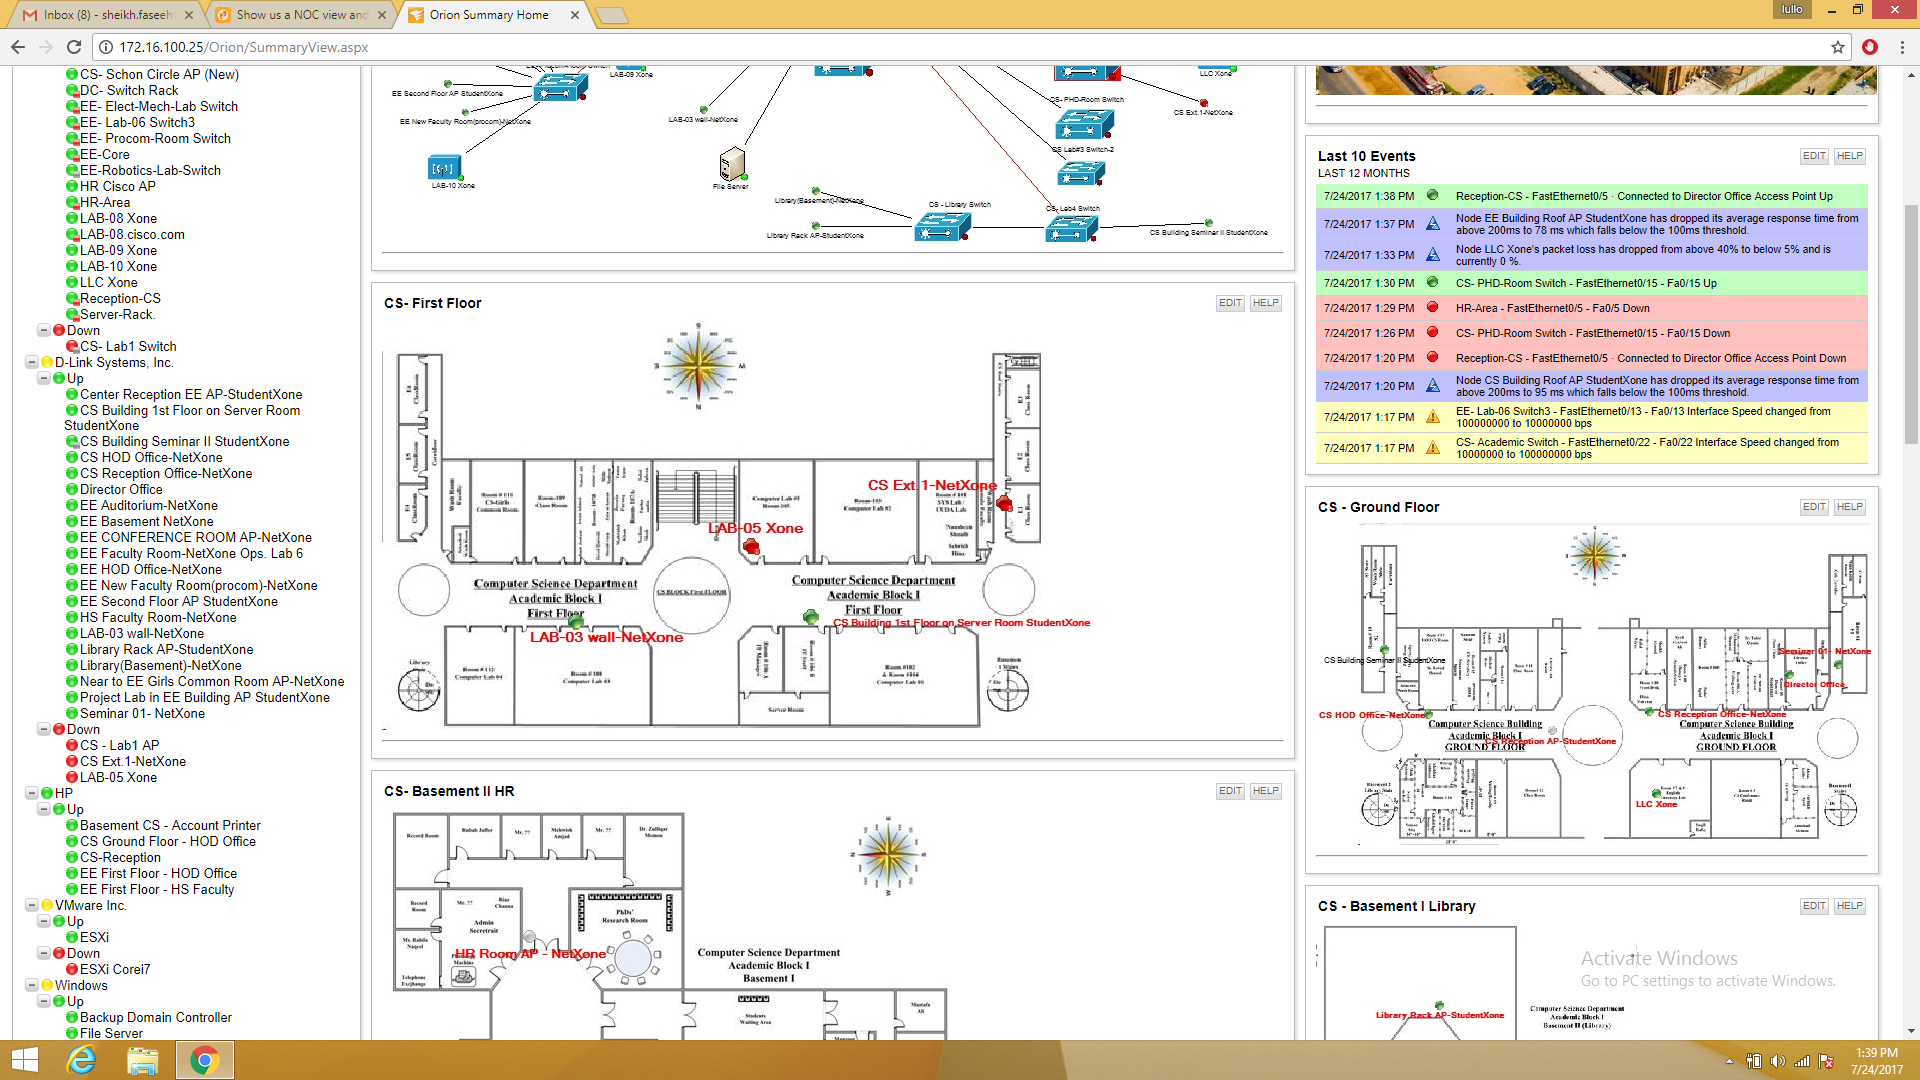Click EDIT on CS- First Floor panel
1920x1080 pixels.
pos(1230,303)
